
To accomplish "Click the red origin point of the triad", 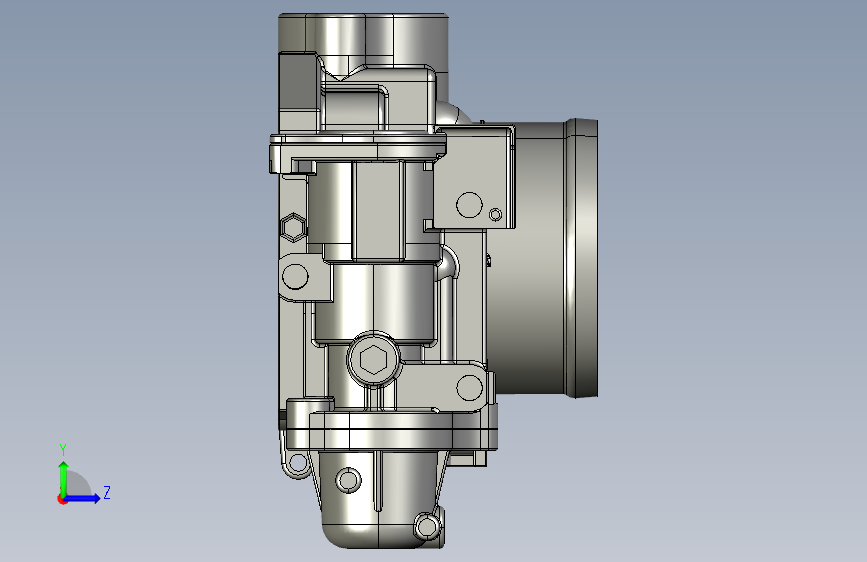I will pos(62,499).
